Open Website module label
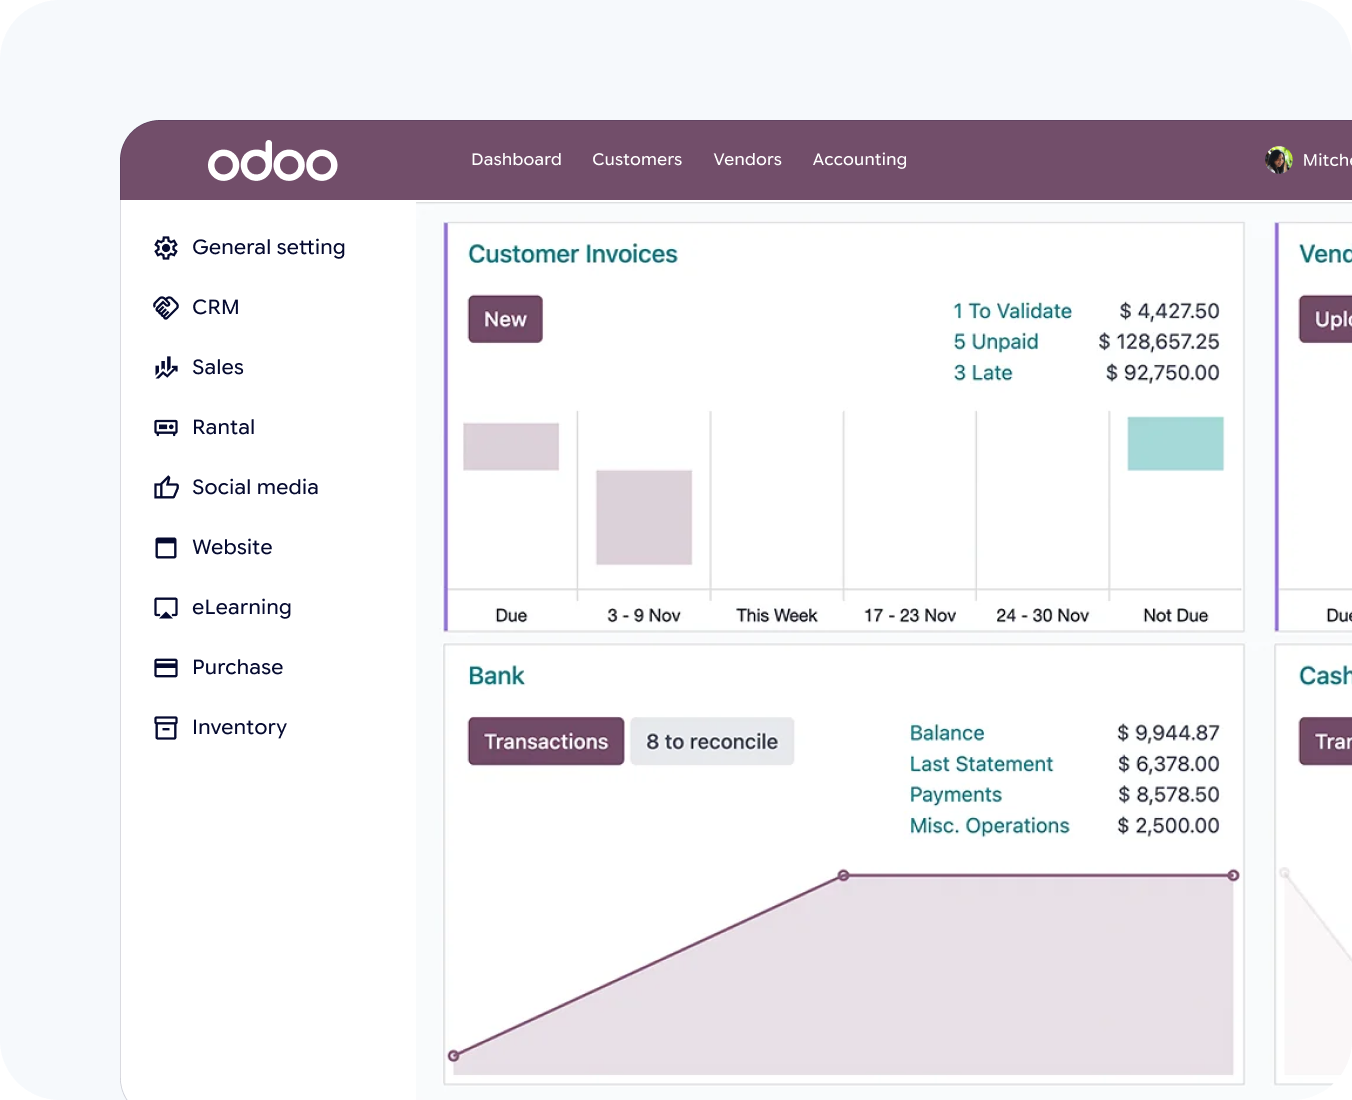Screen dimensions: 1352x1100 pos(232,547)
